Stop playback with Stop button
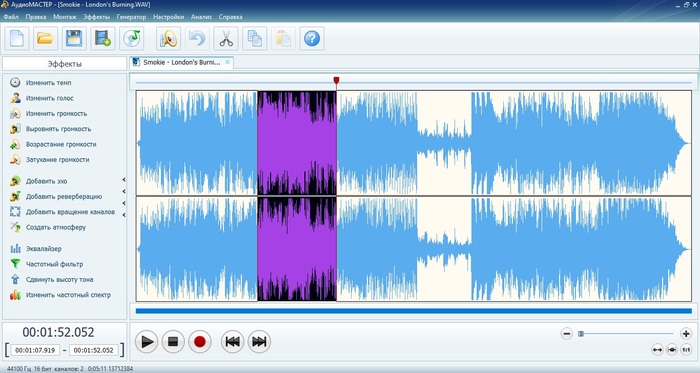 pyautogui.click(x=173, y=342)
